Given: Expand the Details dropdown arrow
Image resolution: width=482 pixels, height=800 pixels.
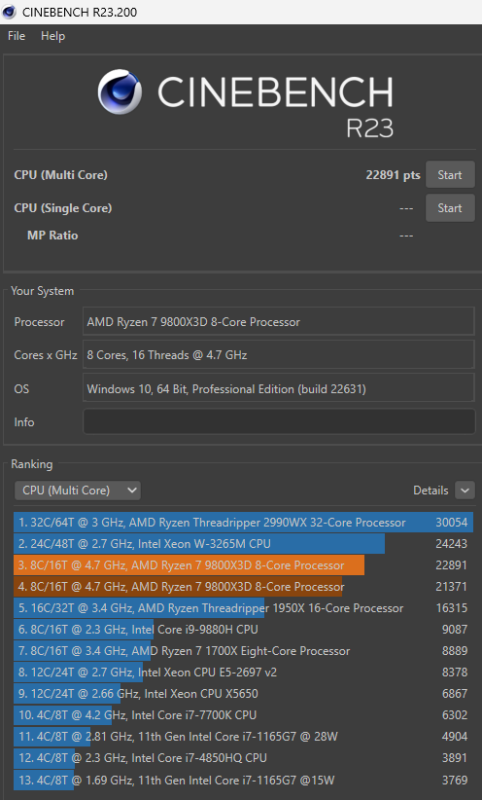Looking at the screenshot, I should [465, 490].
